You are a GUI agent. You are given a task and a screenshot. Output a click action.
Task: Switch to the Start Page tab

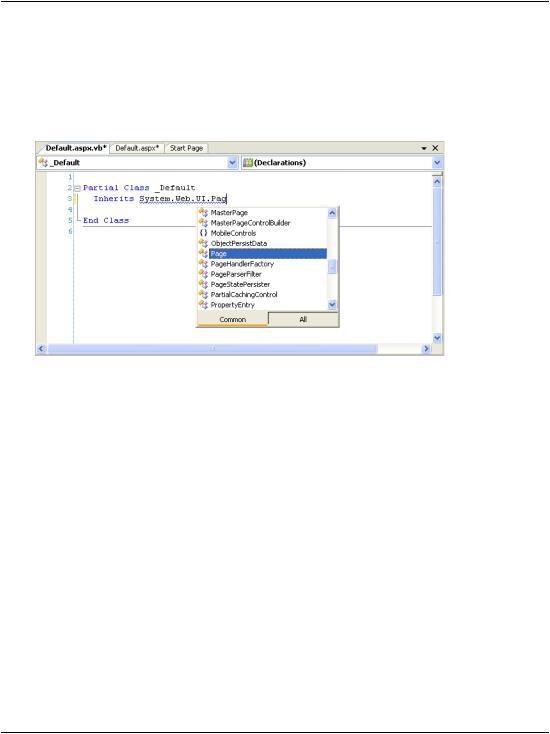pos(186,148)
